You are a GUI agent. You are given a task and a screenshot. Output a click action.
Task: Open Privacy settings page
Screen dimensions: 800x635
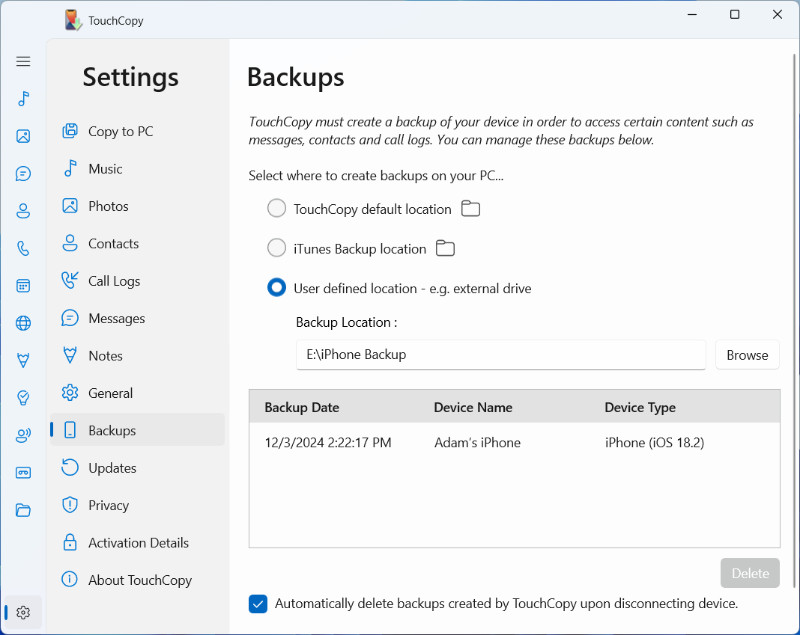point(137,505)
